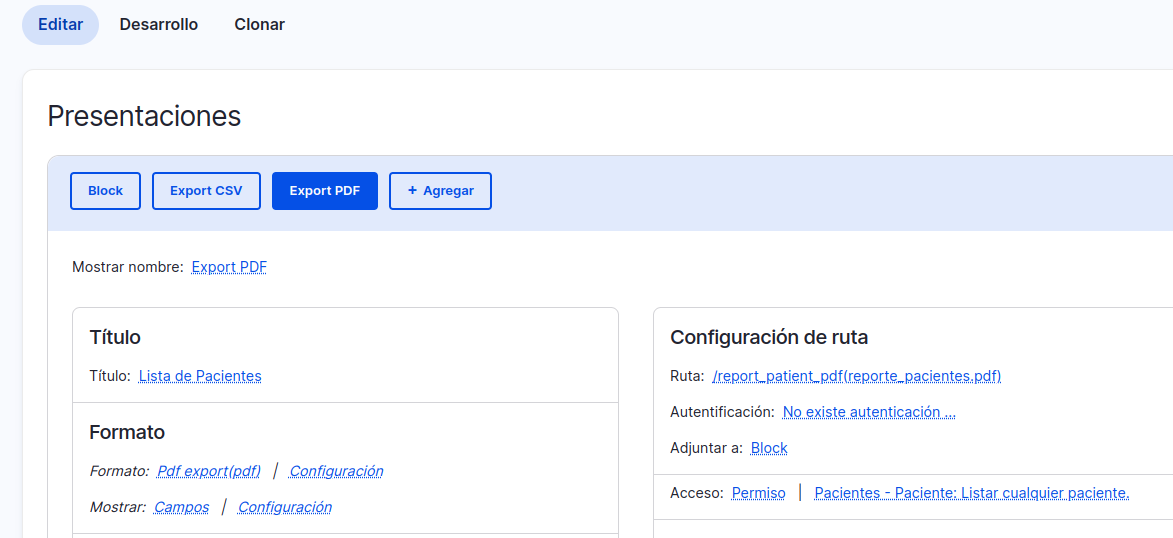
Task: Open No existe autenticación link
Action: (869, 412)
